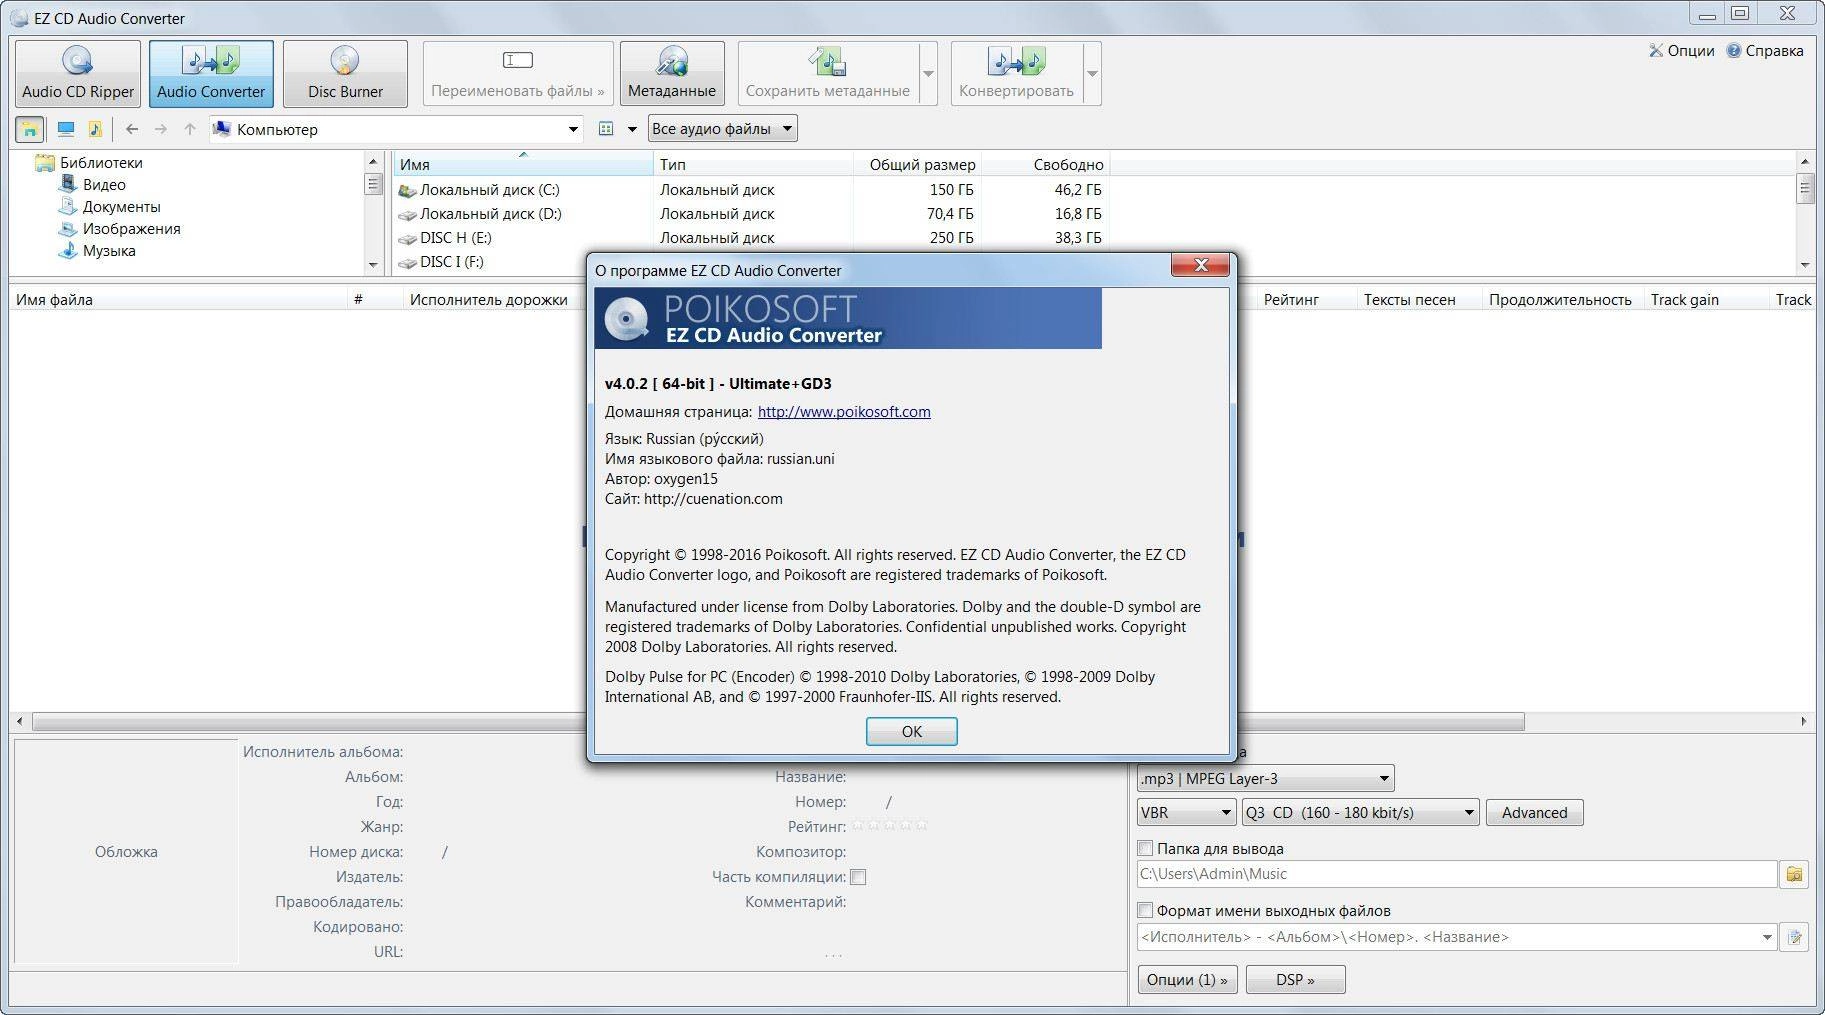Select the Видео library

coord(104,185)
